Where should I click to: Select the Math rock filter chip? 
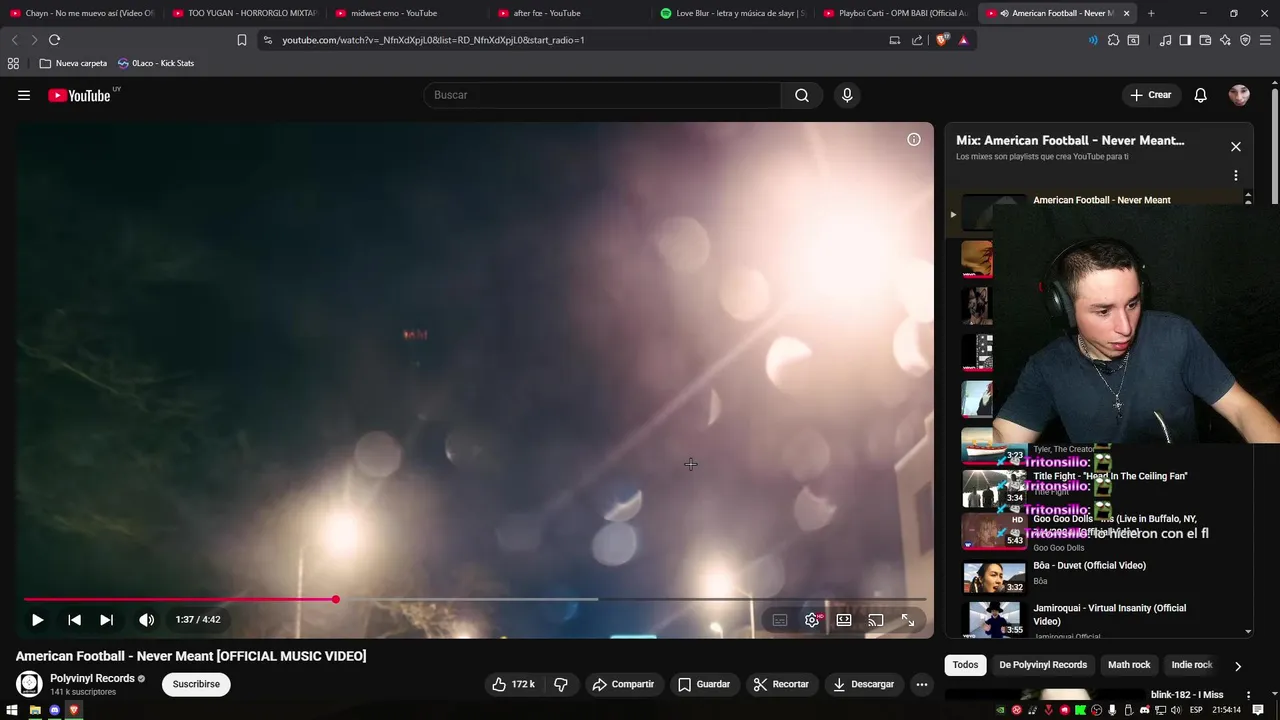(x=1129, y=665)
